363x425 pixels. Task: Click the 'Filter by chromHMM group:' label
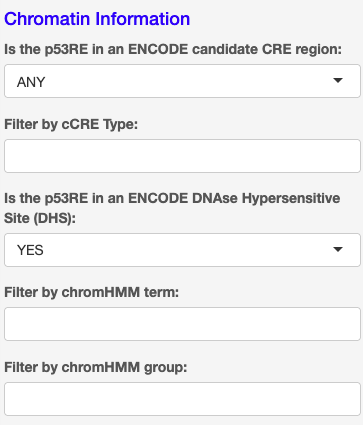coord(96,367)
